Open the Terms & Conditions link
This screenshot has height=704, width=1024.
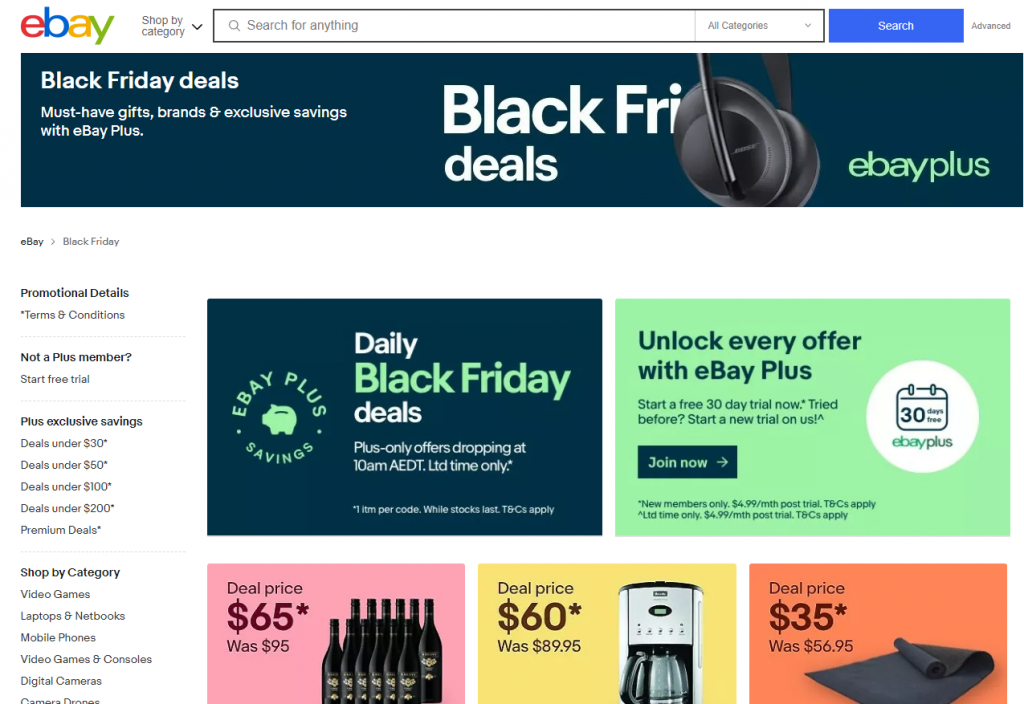click(72, 315)
